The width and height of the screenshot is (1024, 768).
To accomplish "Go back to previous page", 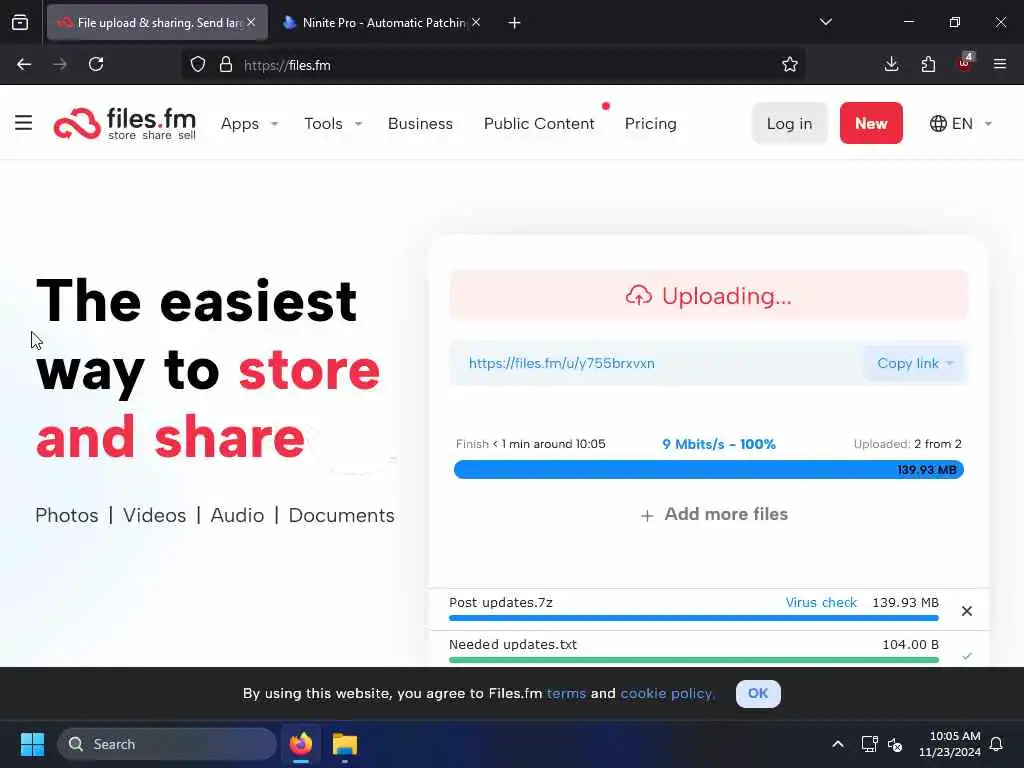I will tap(24, 64).
